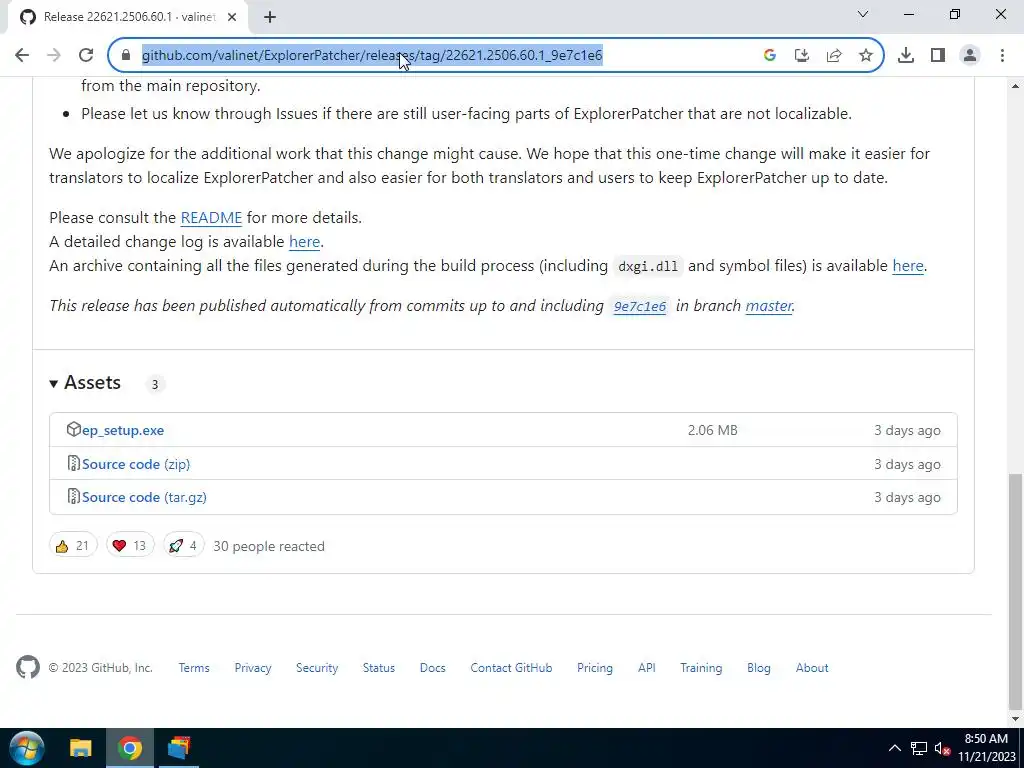Reload the current page
The image size is (1024, 768).
click(x=86, y=56)
